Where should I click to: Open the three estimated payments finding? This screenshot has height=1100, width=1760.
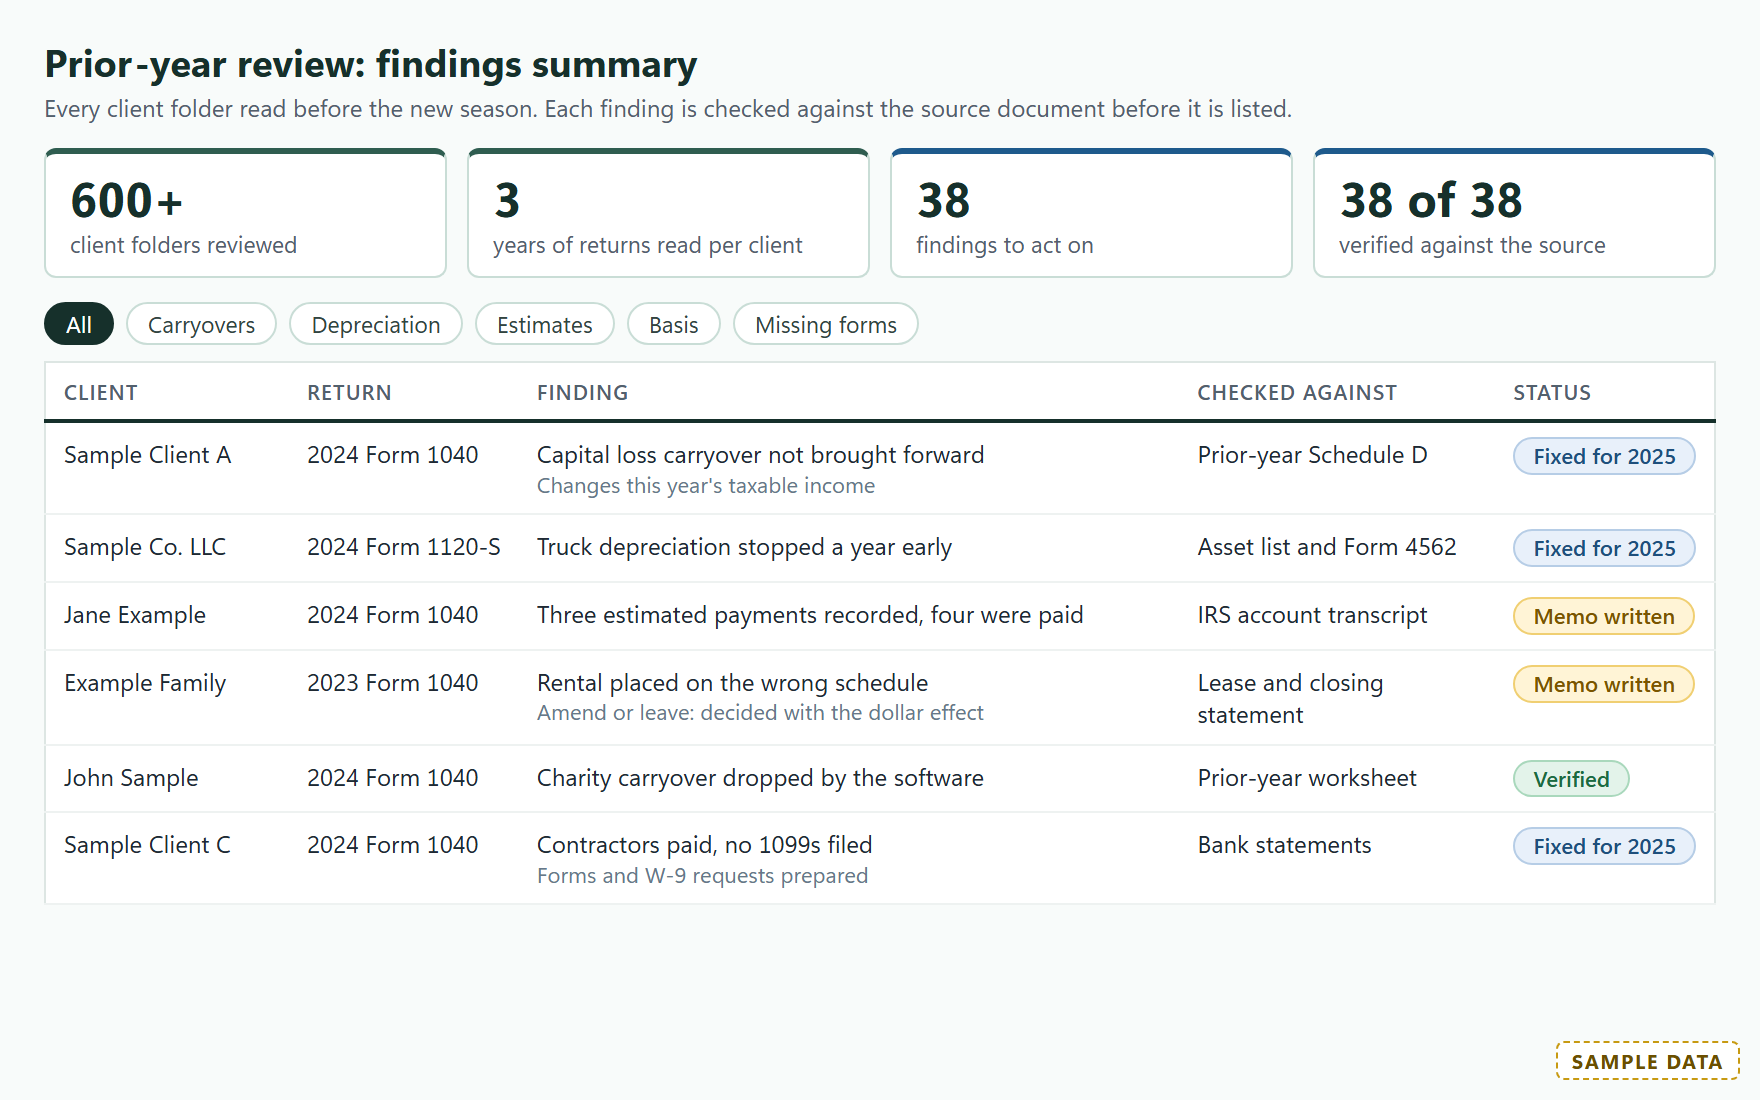(x=810, y=615)
